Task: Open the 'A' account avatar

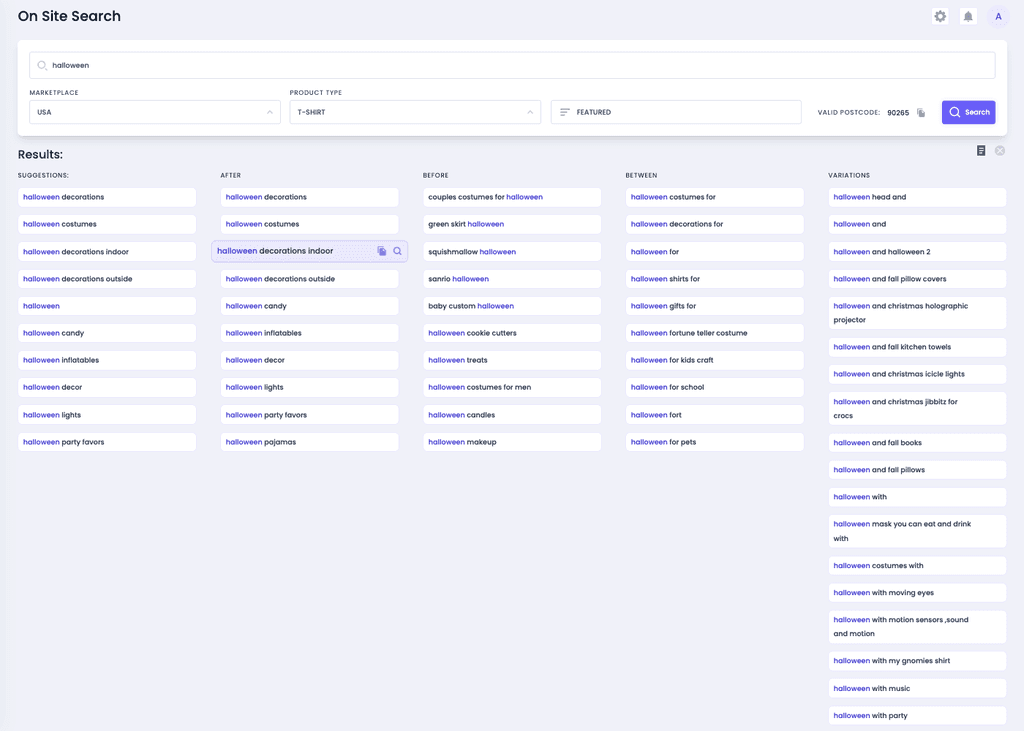Action: coord(997,16)
